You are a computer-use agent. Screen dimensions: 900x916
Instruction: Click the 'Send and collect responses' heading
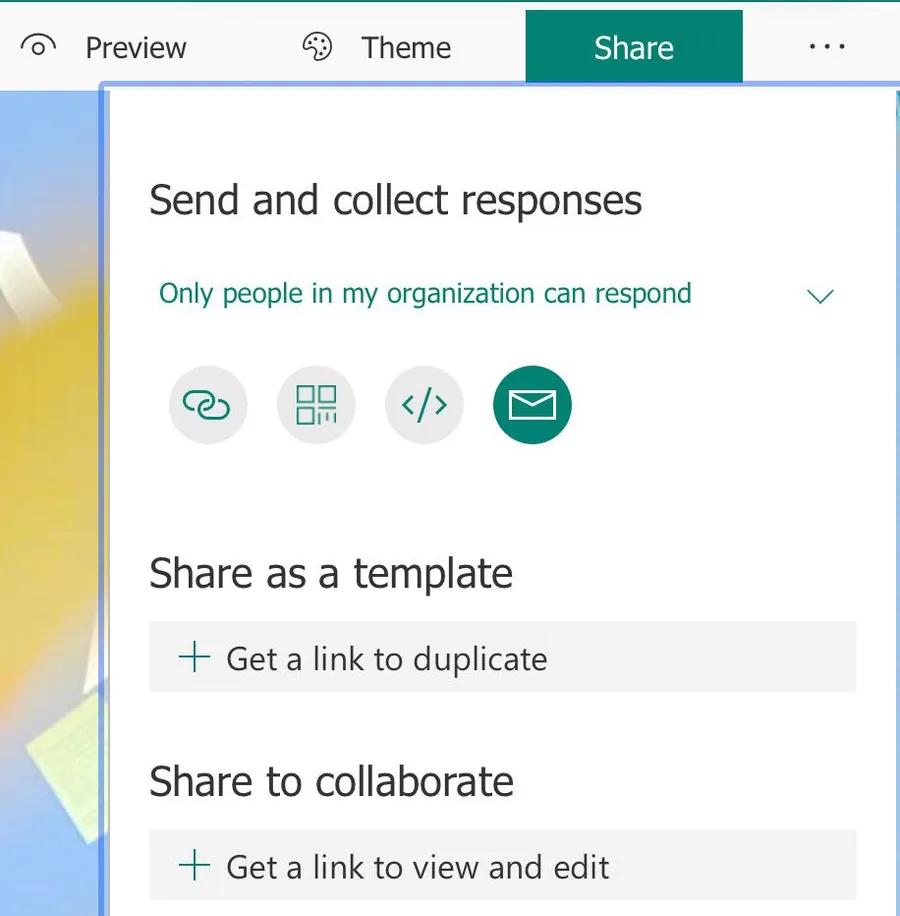(395, 201)
